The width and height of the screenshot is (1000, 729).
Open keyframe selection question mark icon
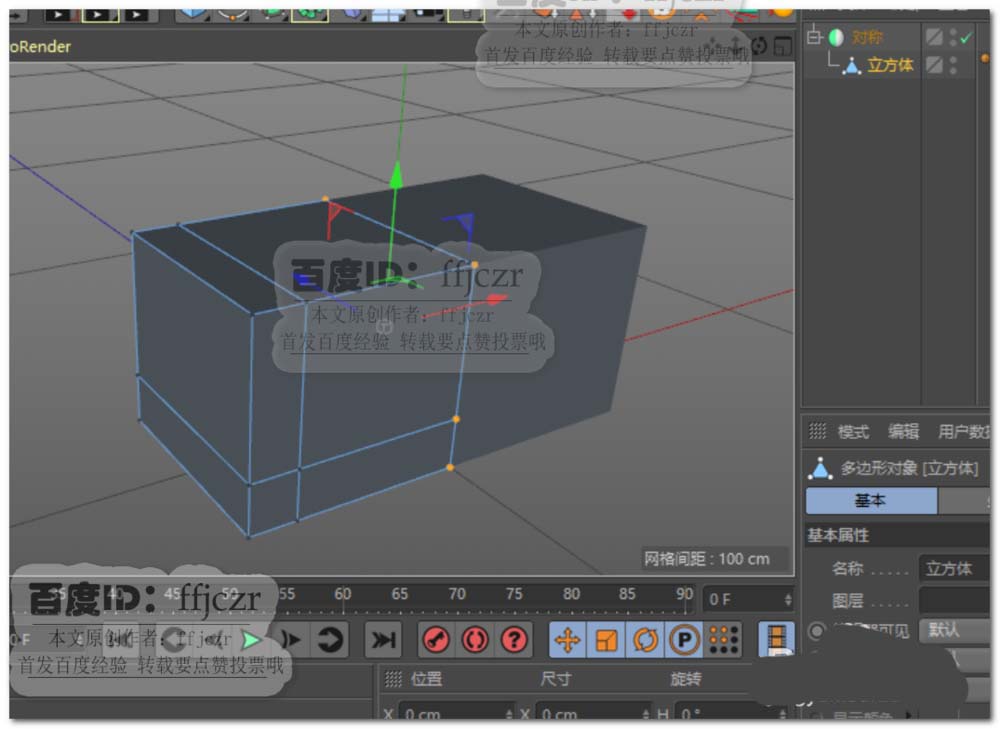click(514, 640)
